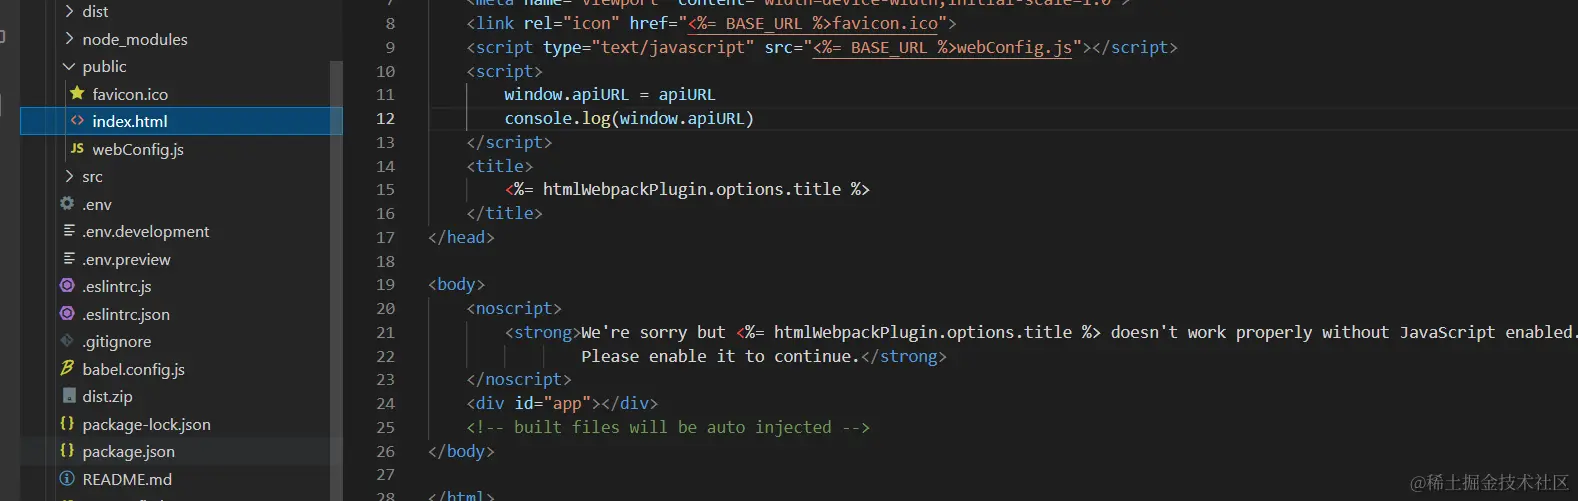Click the closing script tag on line 13
Screen dimensions: 1578x501
click(x=509, y=142)
